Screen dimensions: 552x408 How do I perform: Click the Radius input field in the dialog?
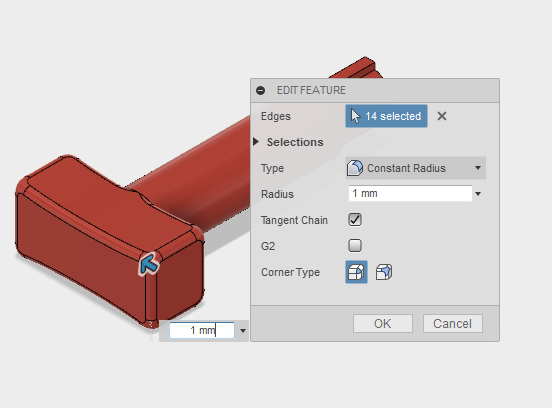(410, 194)
